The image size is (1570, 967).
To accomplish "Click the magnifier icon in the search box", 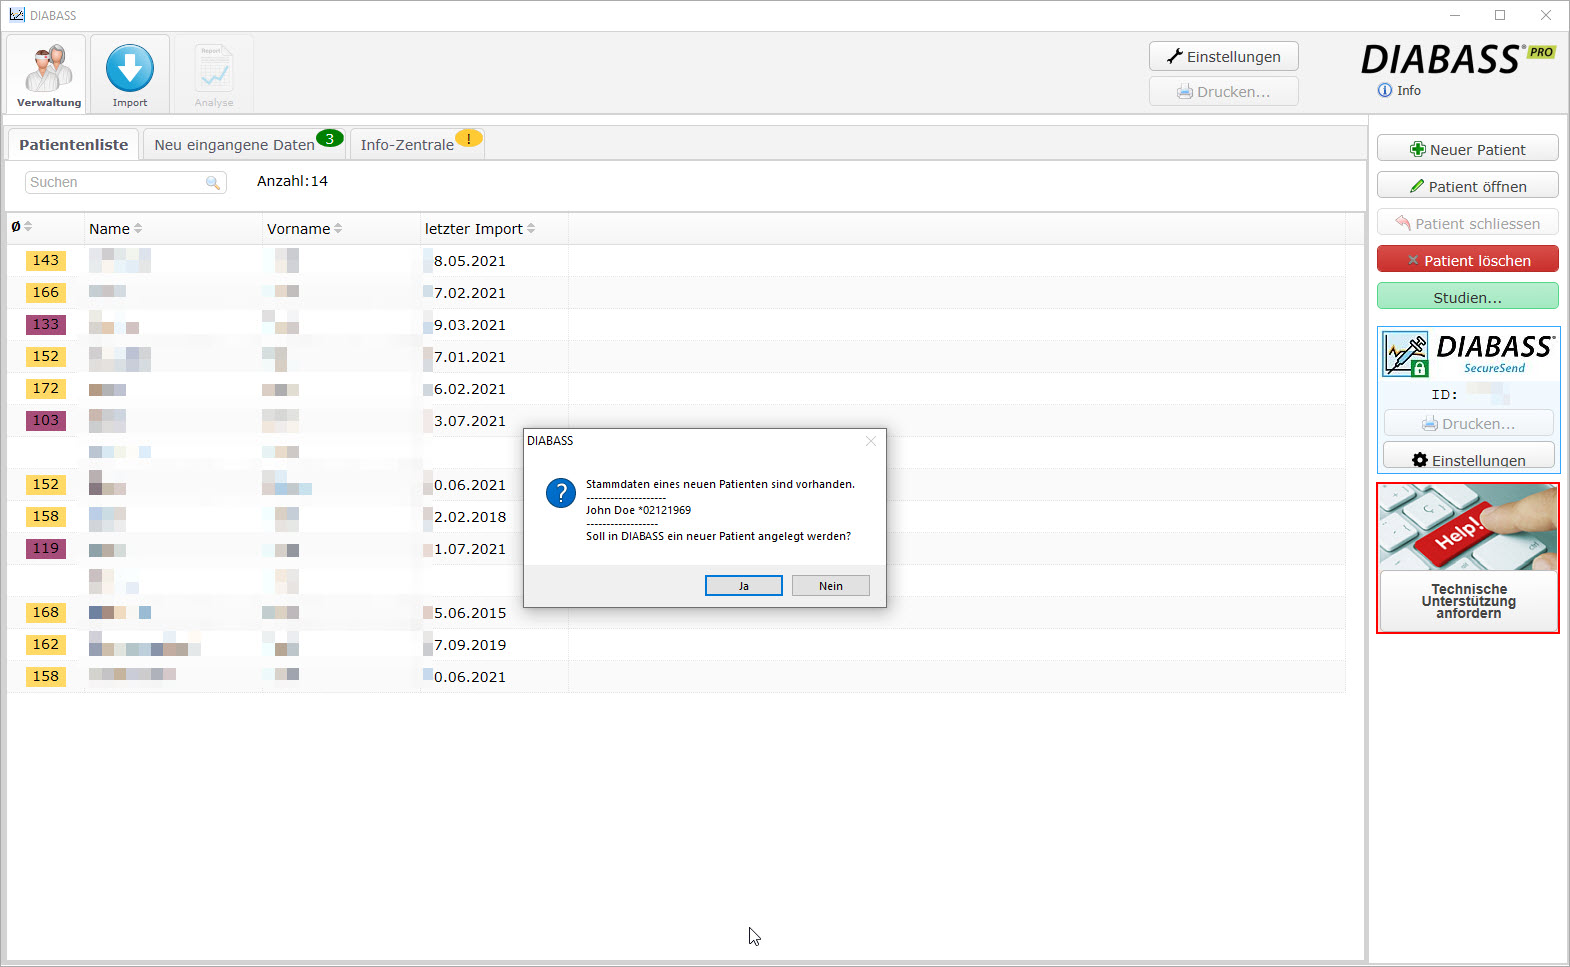I will 212,182.
